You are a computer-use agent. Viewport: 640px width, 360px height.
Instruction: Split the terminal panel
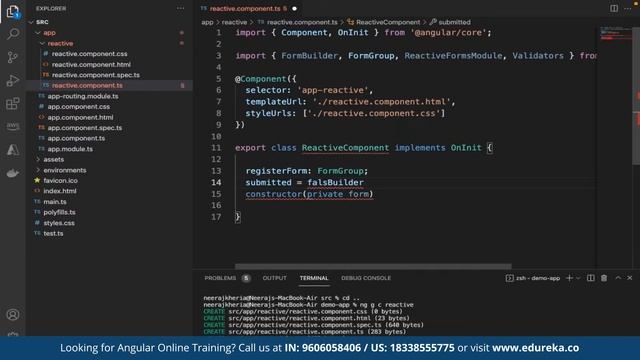(591, 278)
